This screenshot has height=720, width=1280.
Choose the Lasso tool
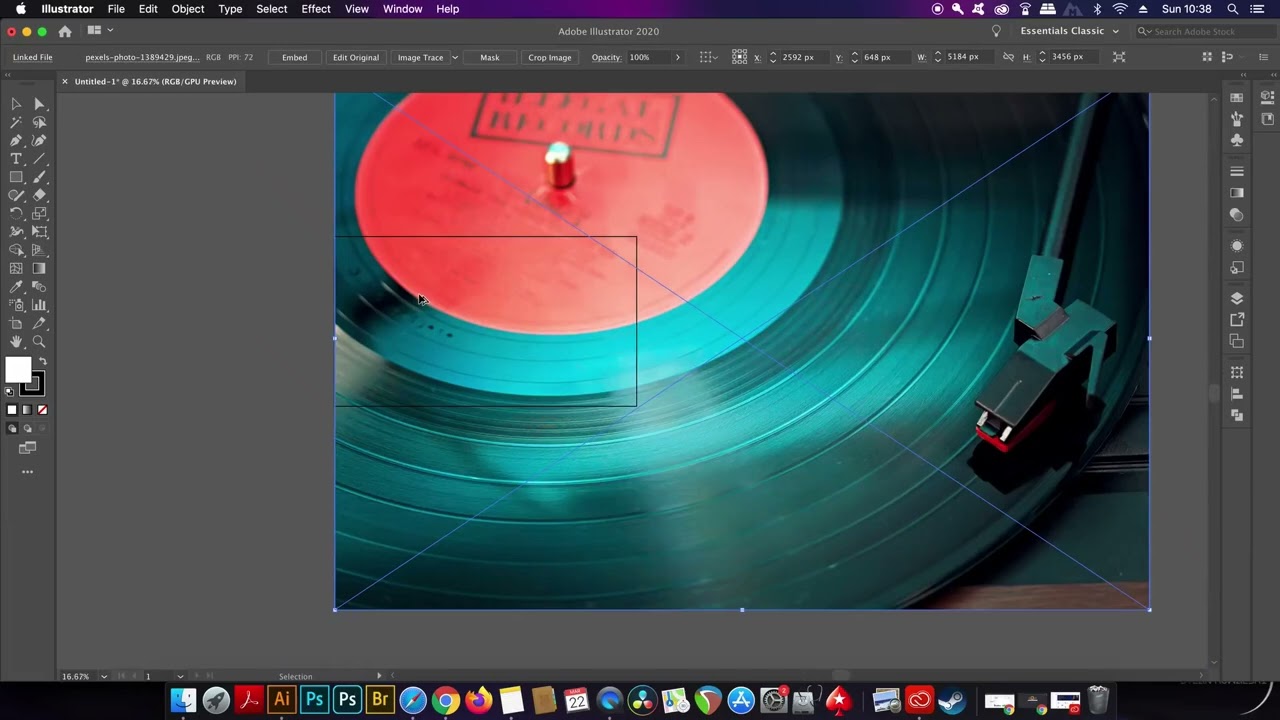[39, 122]
